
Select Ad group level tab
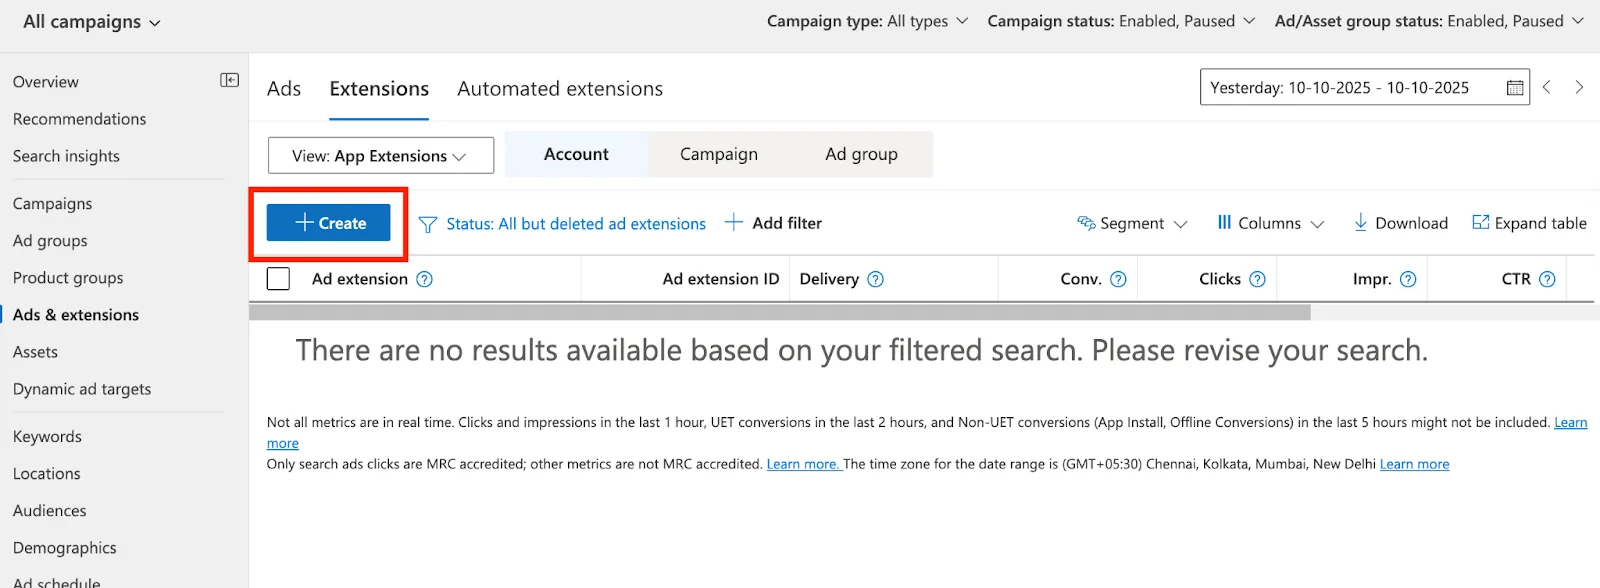point(861,154)
